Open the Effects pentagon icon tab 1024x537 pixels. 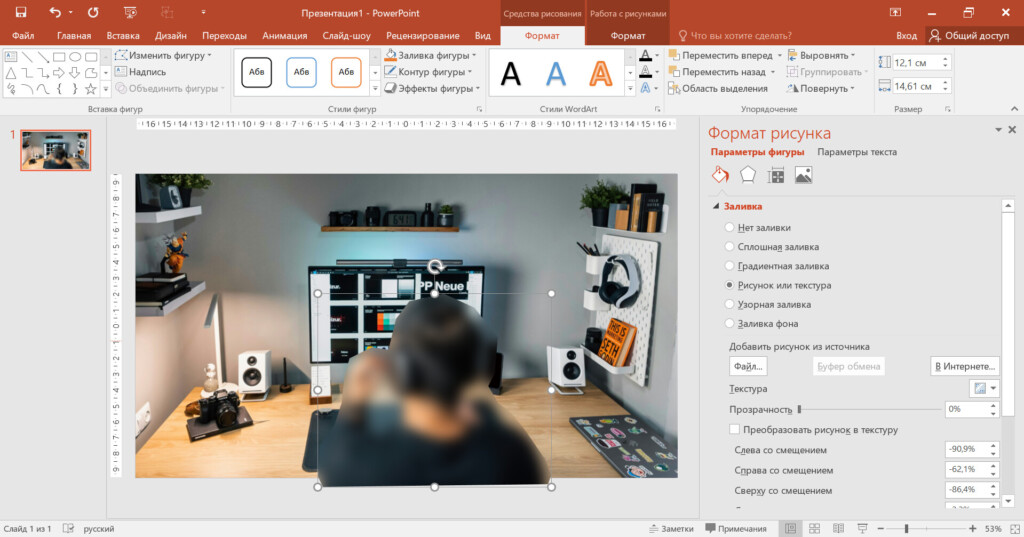748,175
